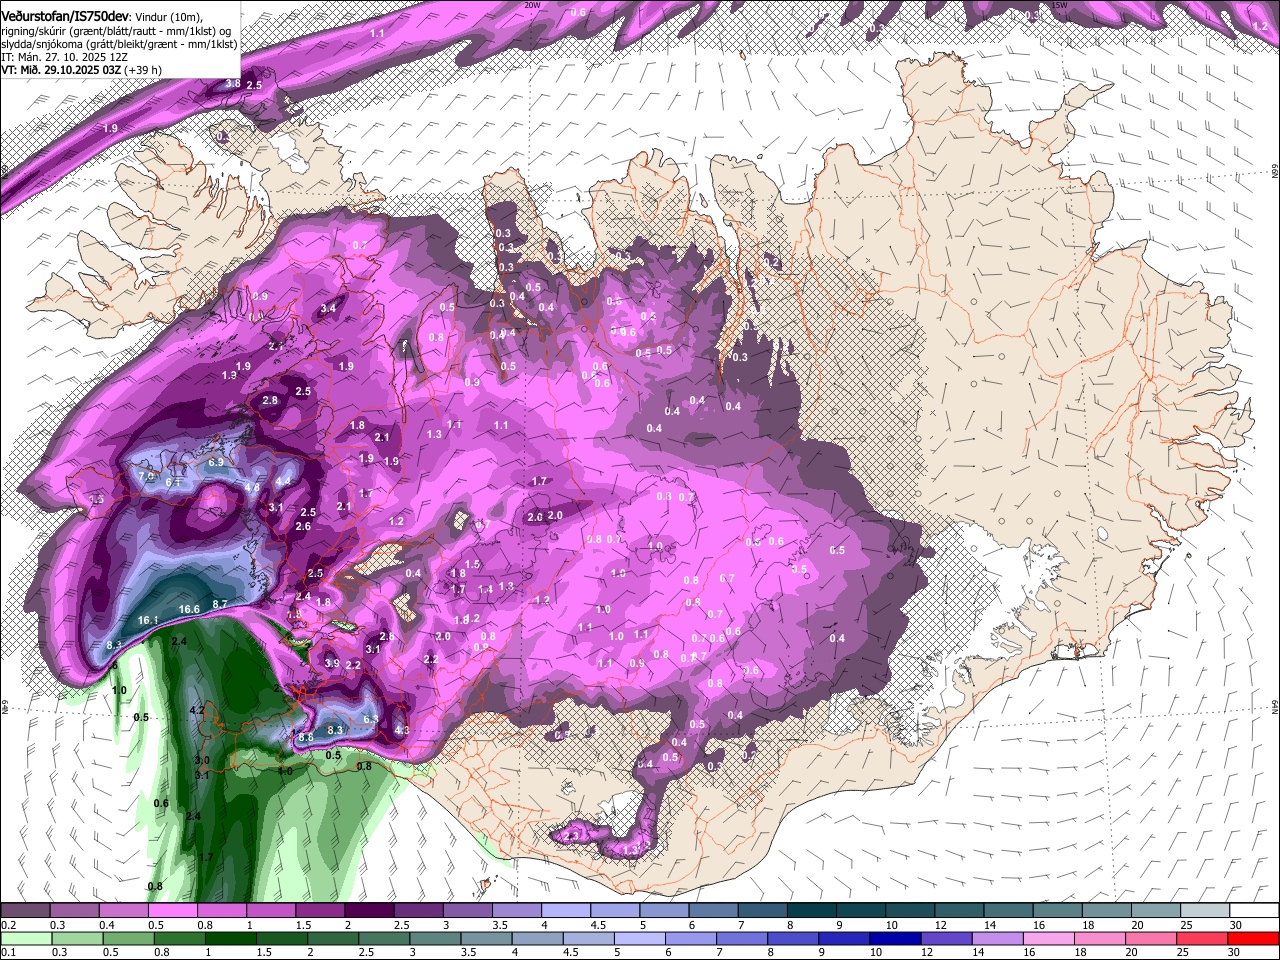Click the 'IT: Mán. 27. 10. 2025 12Z' line
1280x960 pixels.
[x=64, y=57]
